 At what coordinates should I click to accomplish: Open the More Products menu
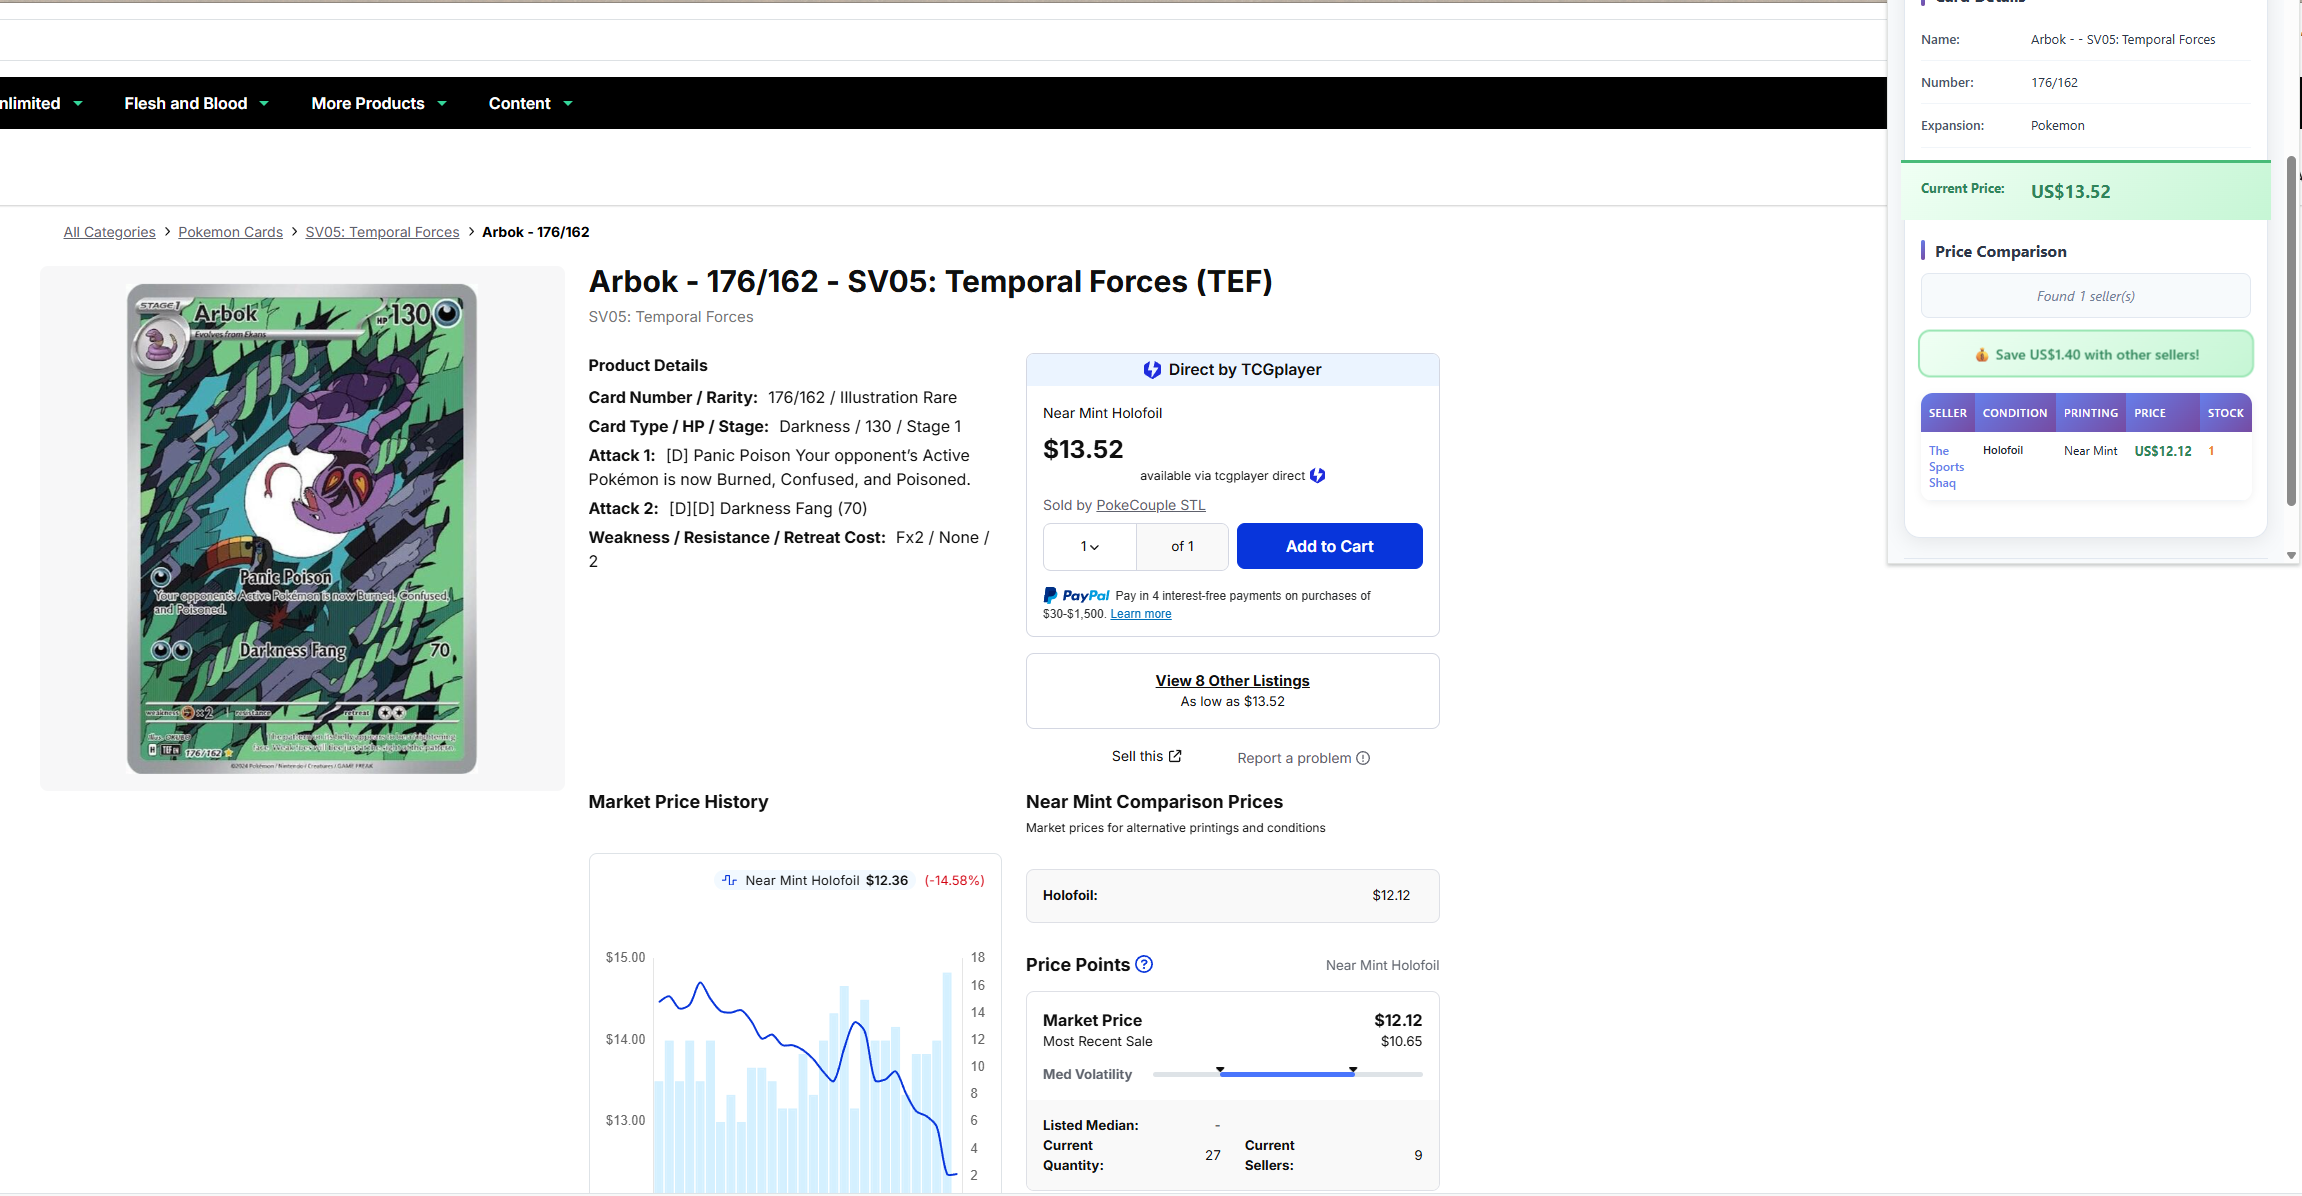click(378, 103)
